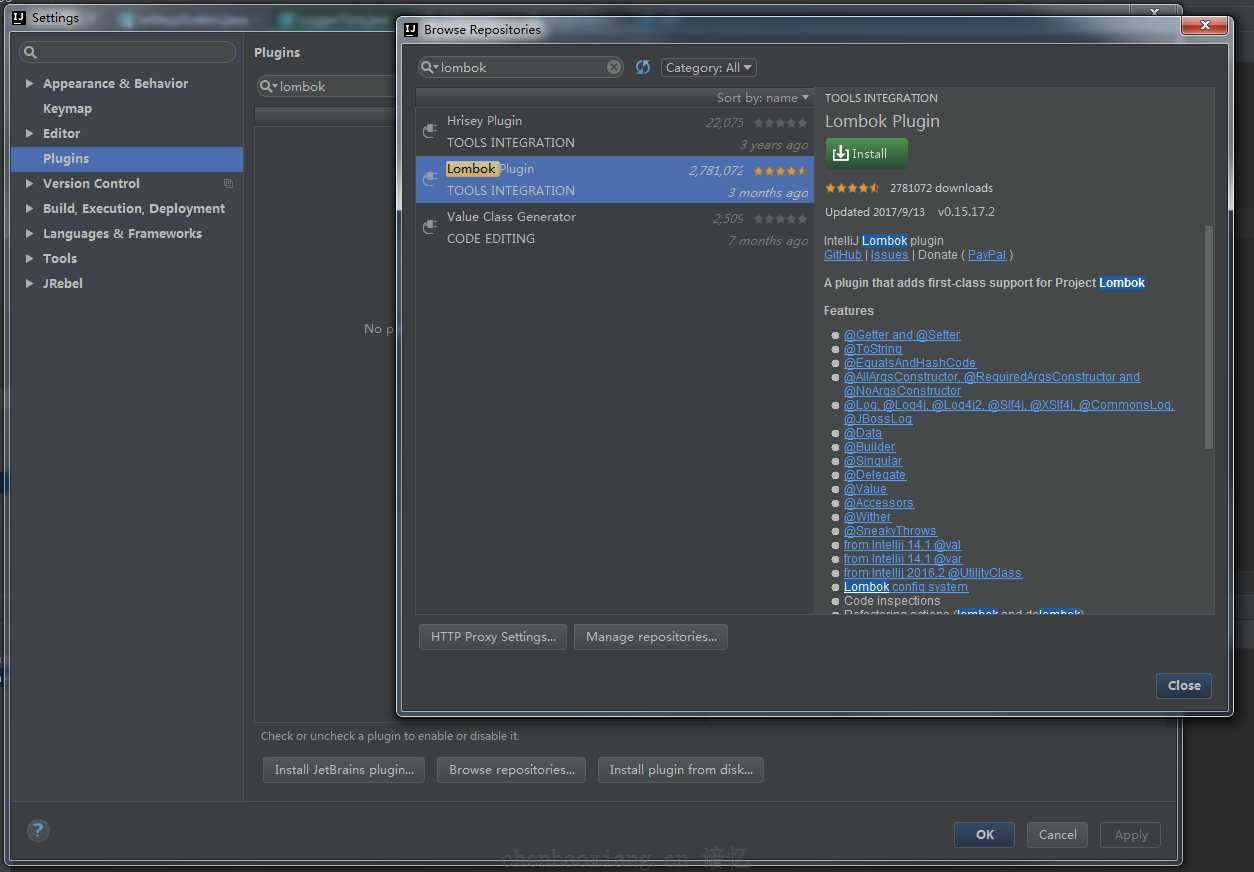Close the Browse Repositories dialog
The width and height of the screenshot is (1254, 872).
1184,685
